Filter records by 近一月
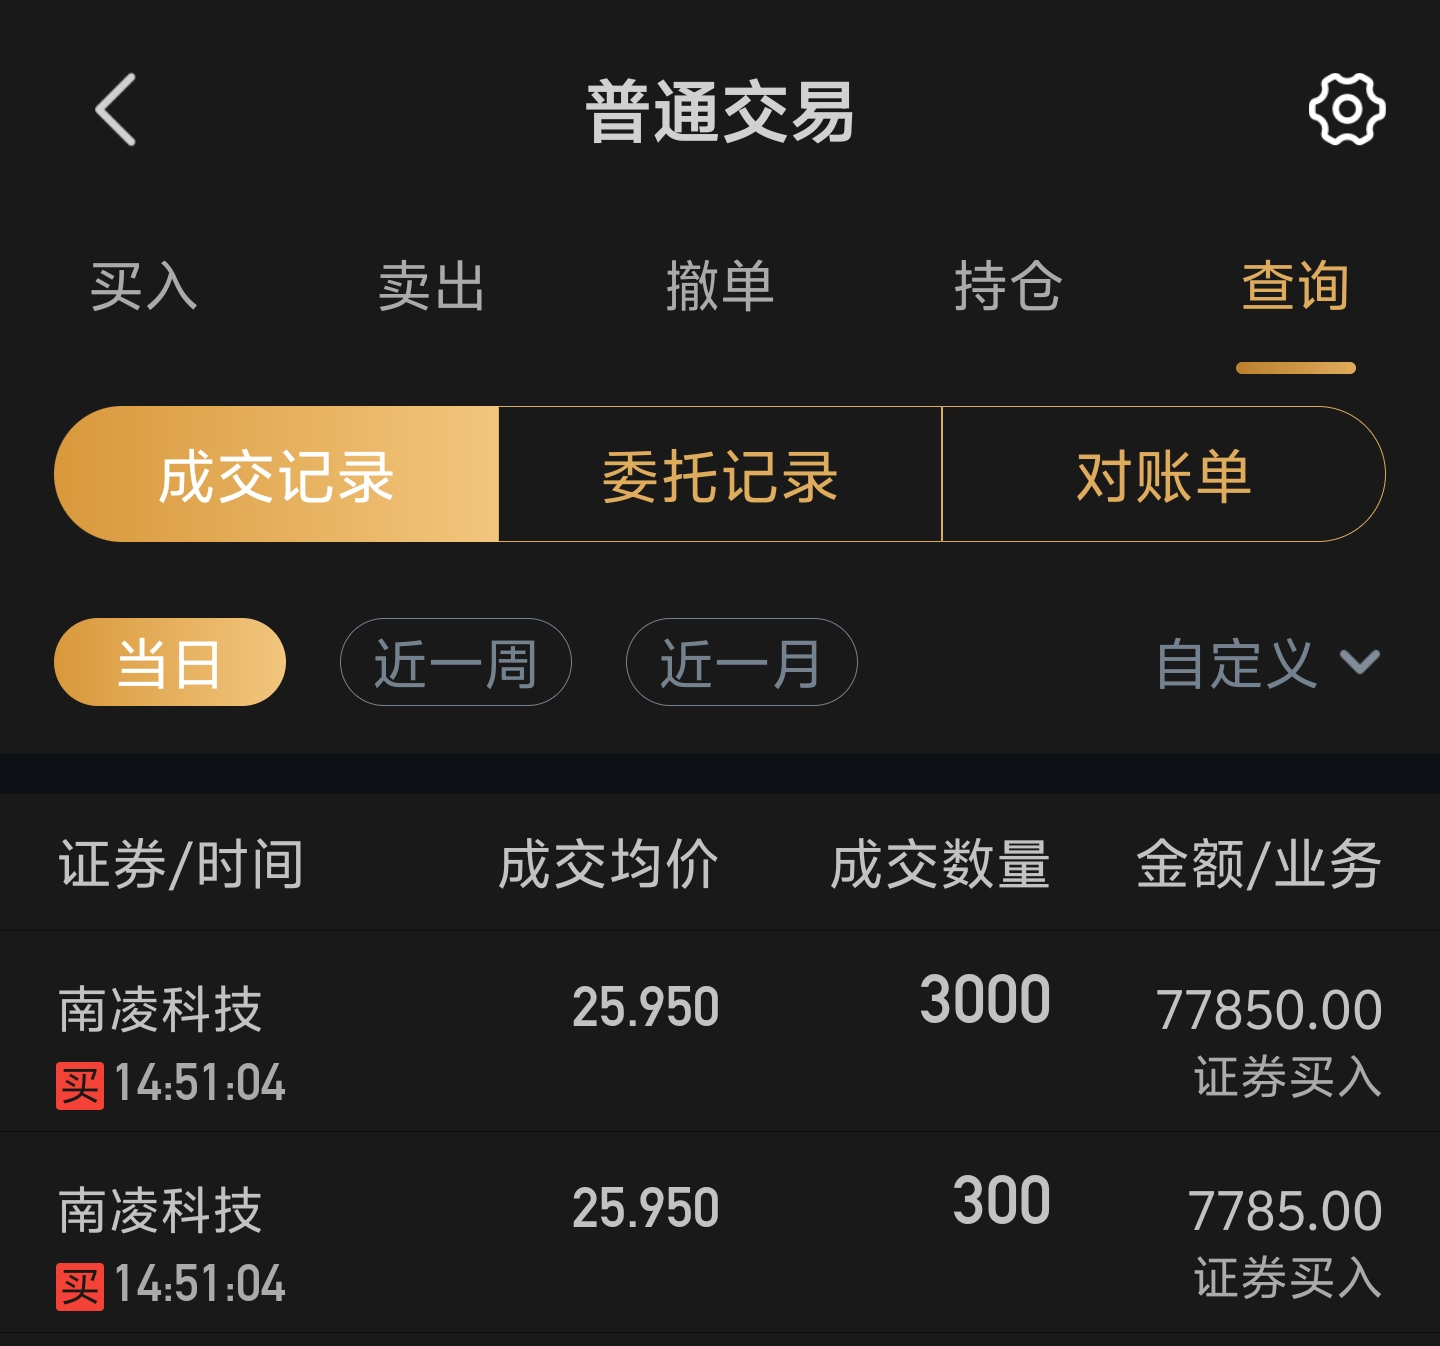This screenshot has width=1440, height=1346. click(742, 662)
